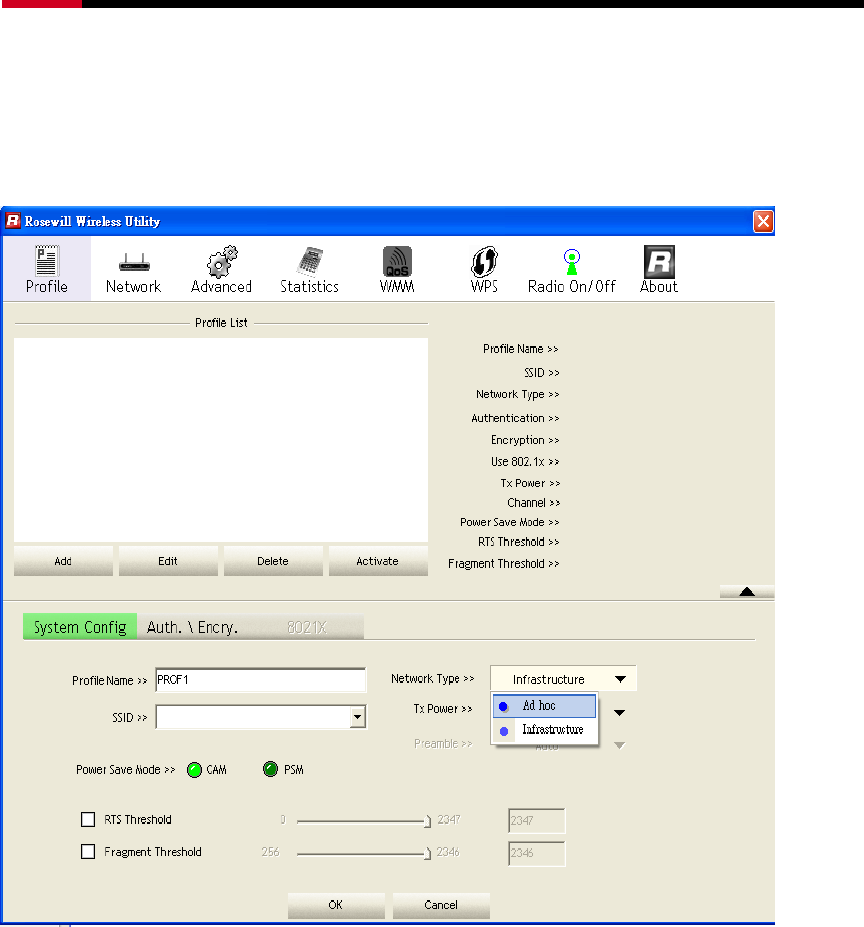
Task: Choose Ad hoc network type option
Action: 544,706
